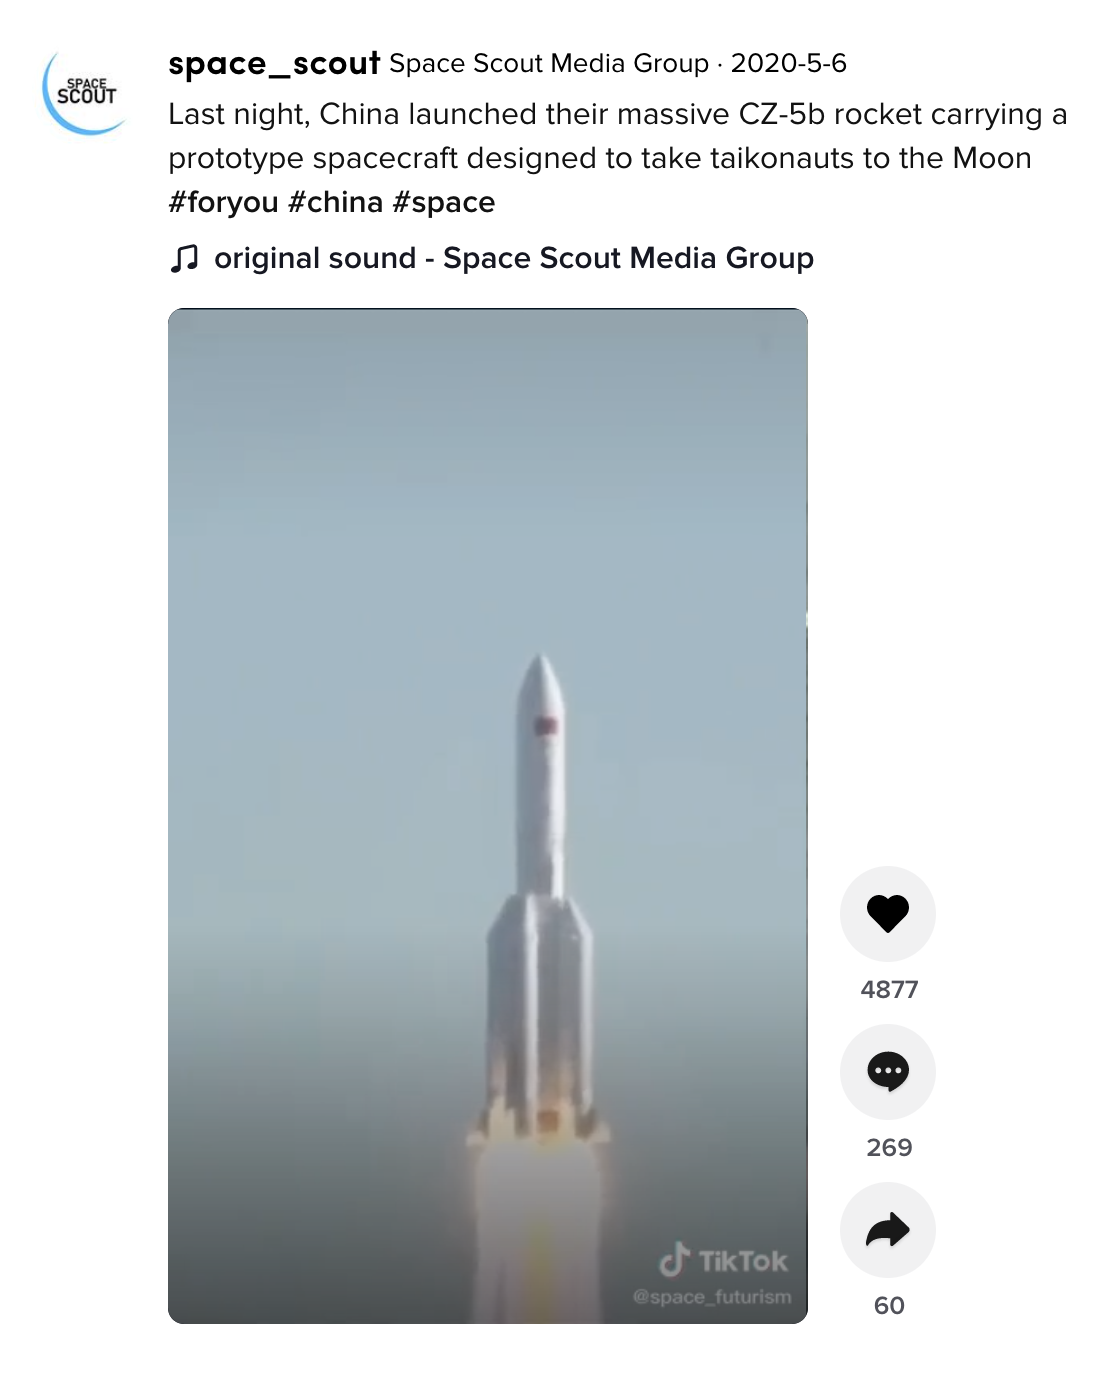Open the Space Scout profile avatar
Screen dimensions: 1102x1380
pos(87,93)
